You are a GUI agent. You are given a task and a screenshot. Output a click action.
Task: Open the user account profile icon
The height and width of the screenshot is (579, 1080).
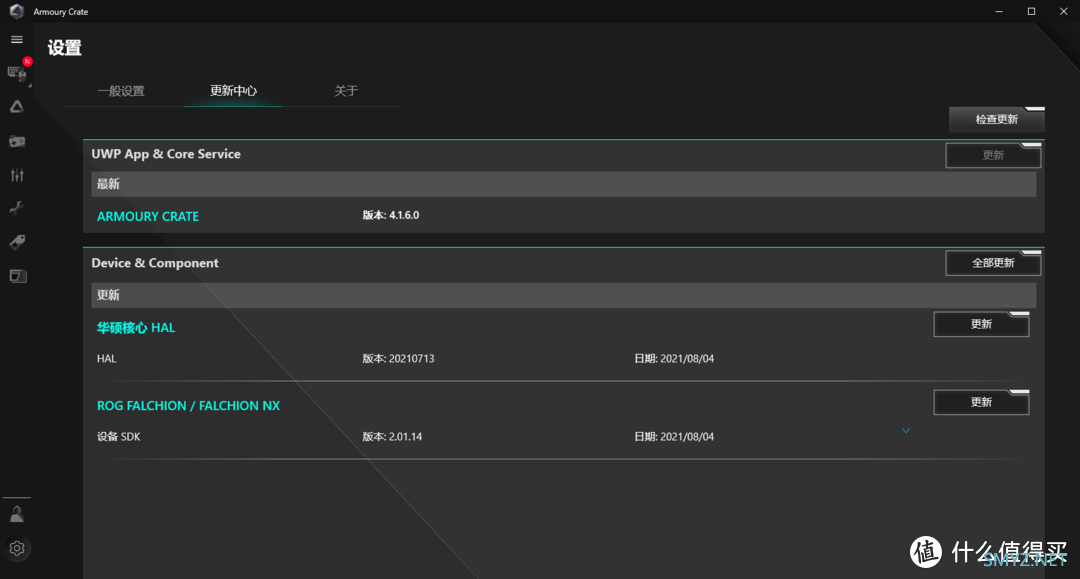click(x=17, y=514)
